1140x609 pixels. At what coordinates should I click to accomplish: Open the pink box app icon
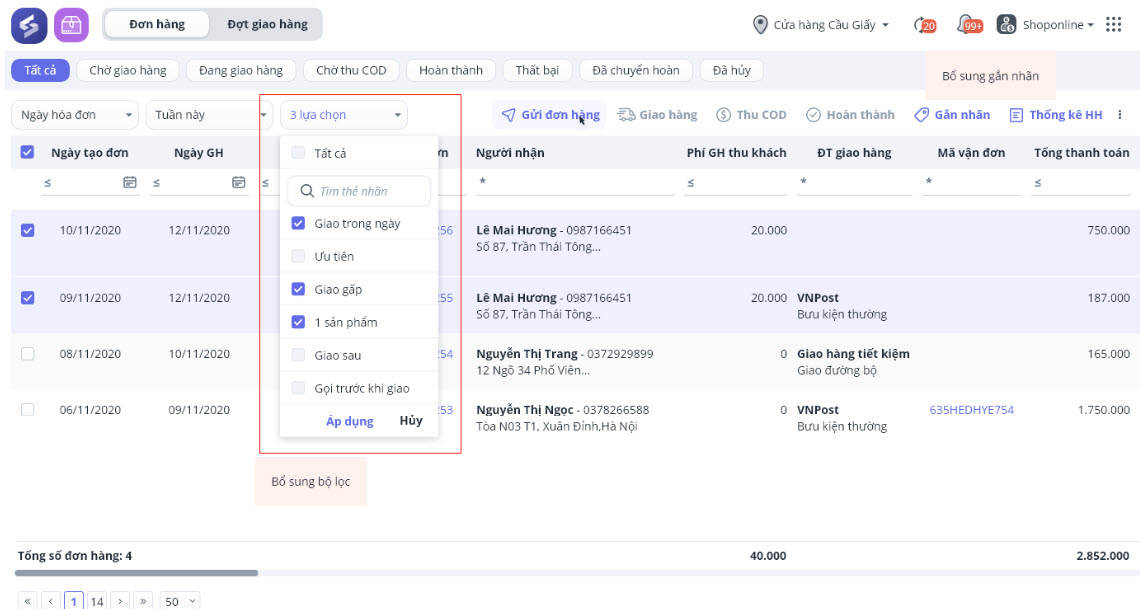pyautogui.click(x=71, y=25)
